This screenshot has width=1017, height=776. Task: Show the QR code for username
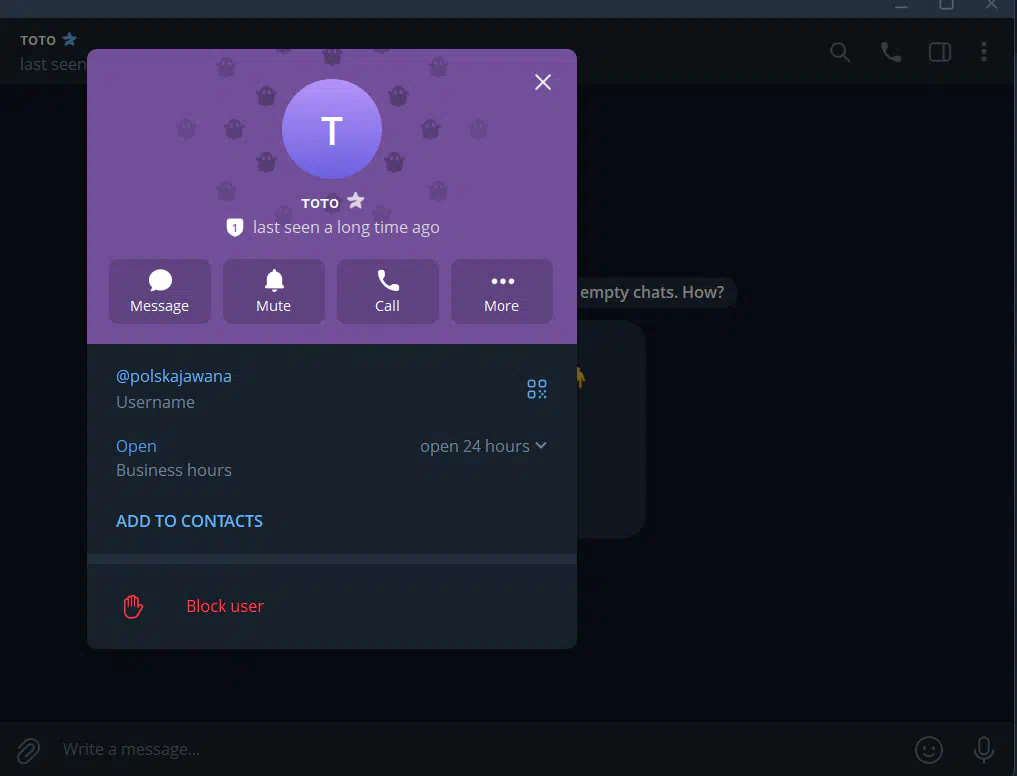pos(537,389)
